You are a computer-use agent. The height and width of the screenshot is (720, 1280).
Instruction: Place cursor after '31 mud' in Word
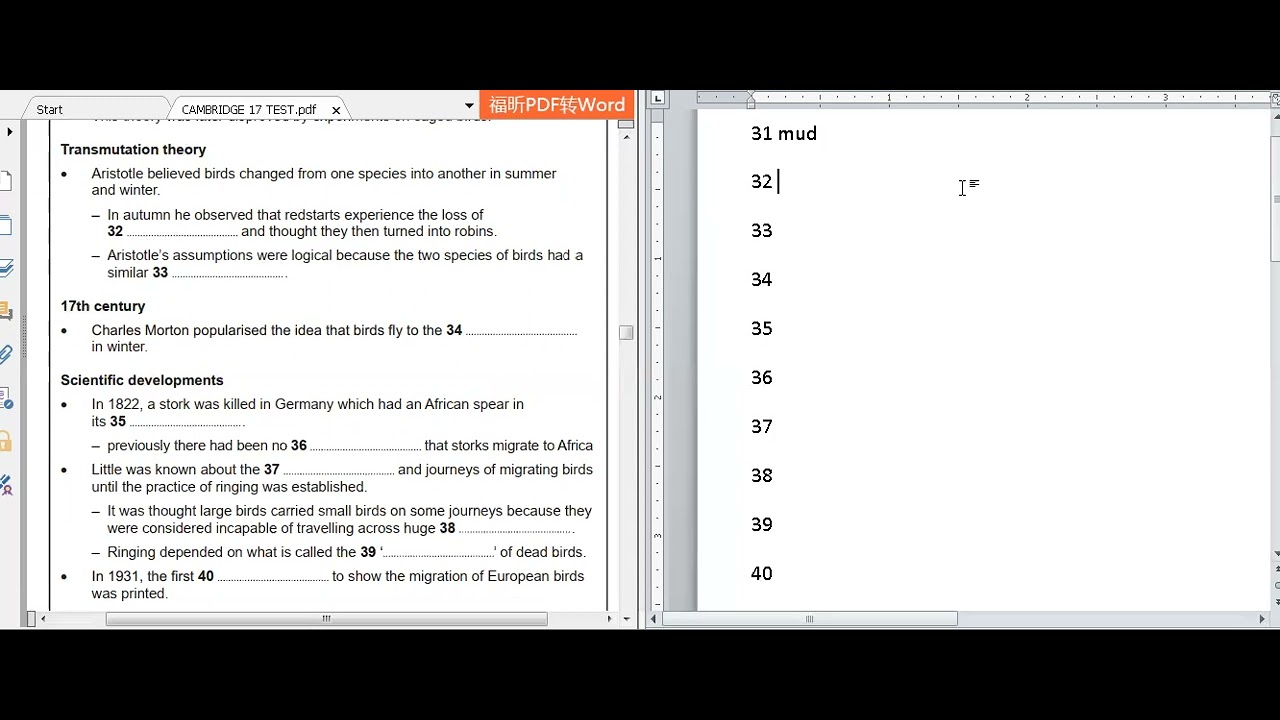(818, 134)
